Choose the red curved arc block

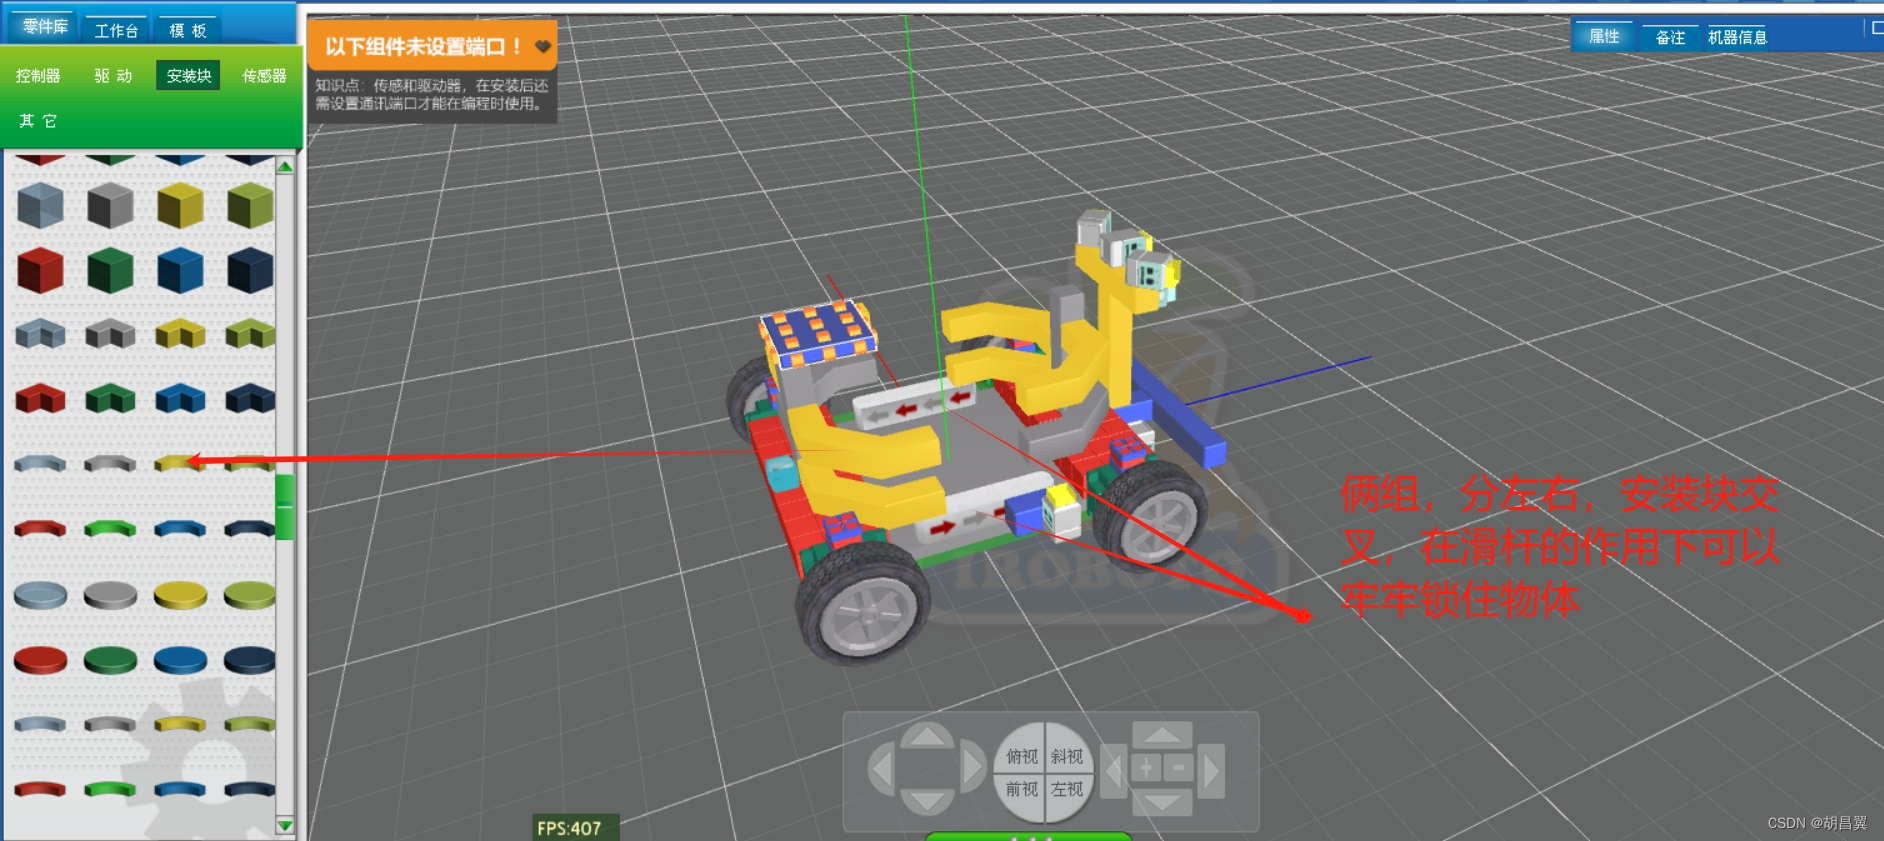coord(41,528)
